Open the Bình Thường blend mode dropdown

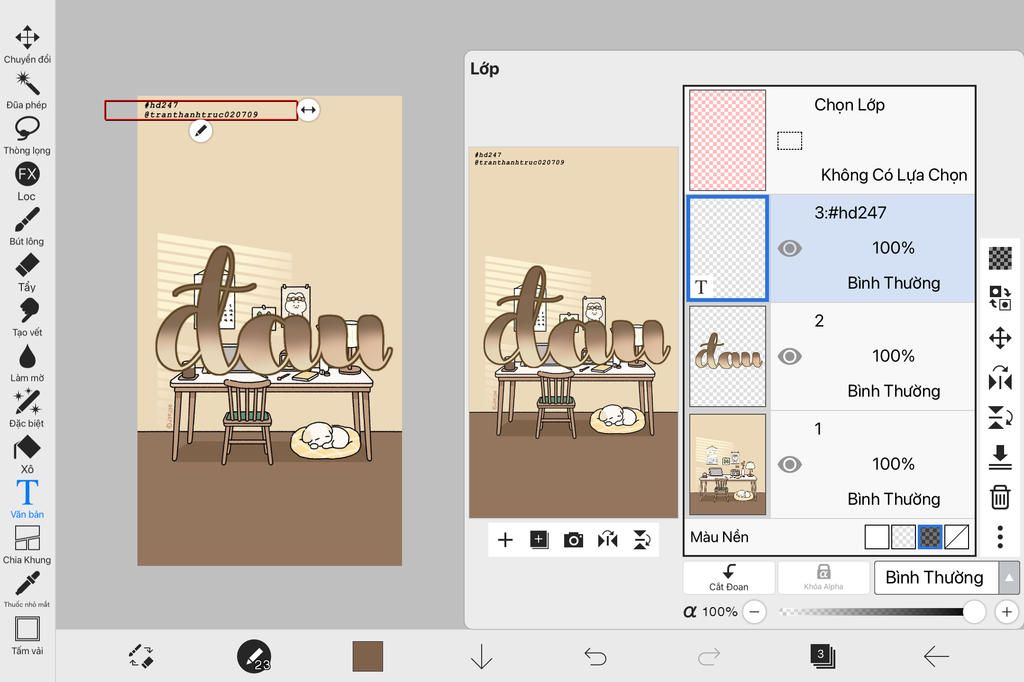tap(936, 577)
